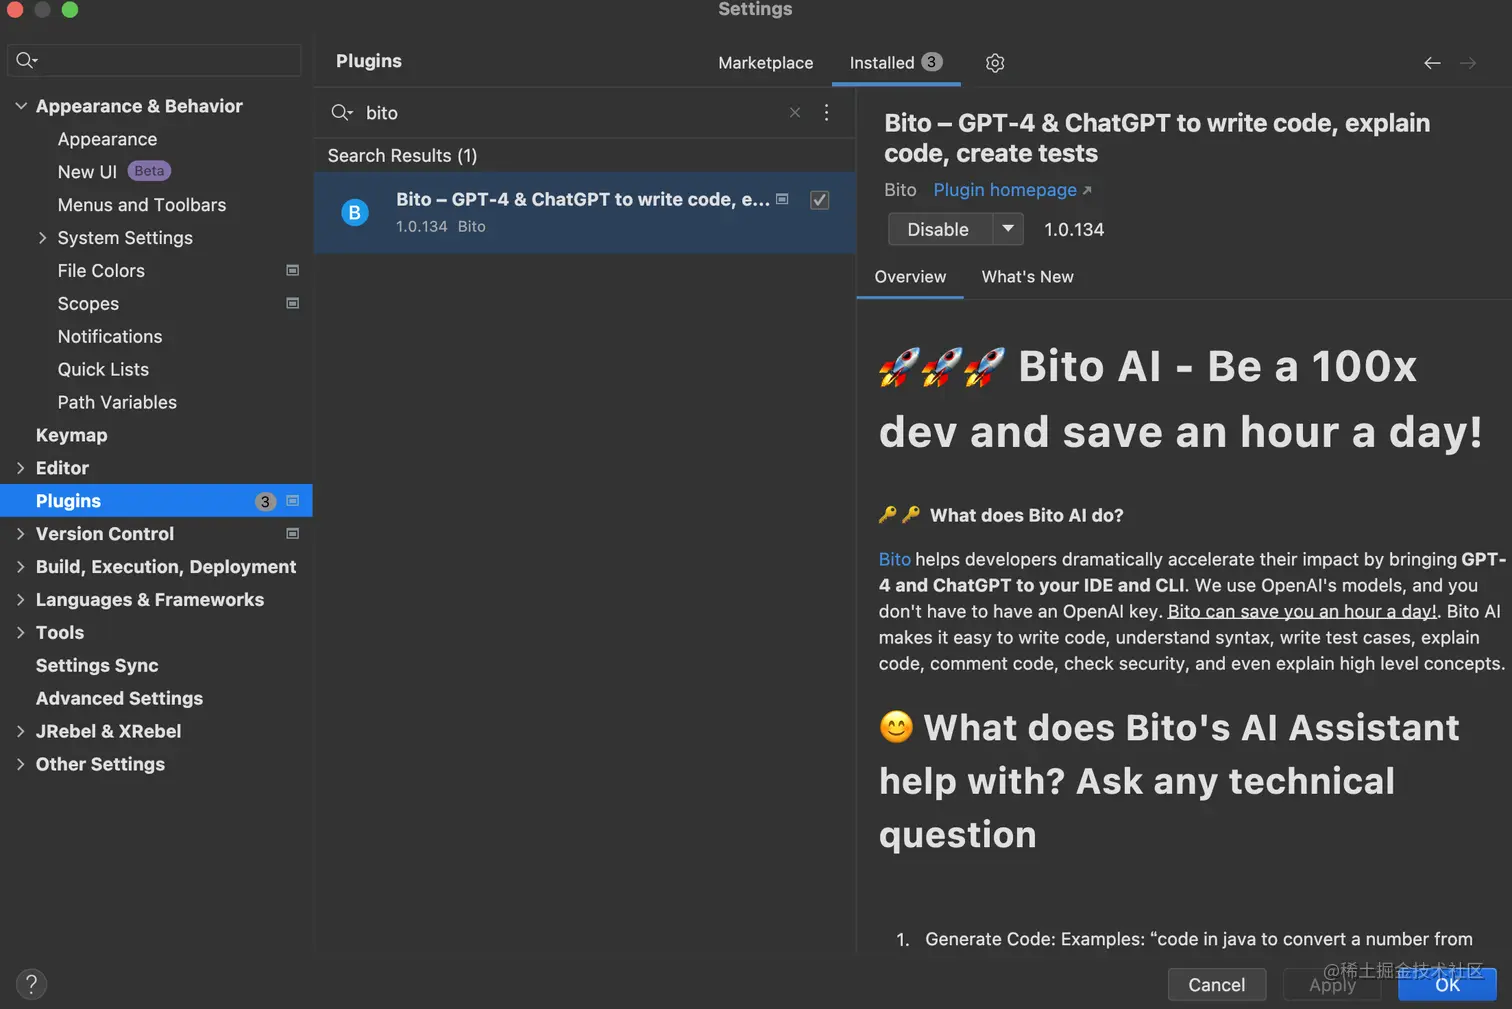Click the settings search magnifier icon
Image resolution: width=1512 pixels, height=1009 pixels.
coord(27,60)
